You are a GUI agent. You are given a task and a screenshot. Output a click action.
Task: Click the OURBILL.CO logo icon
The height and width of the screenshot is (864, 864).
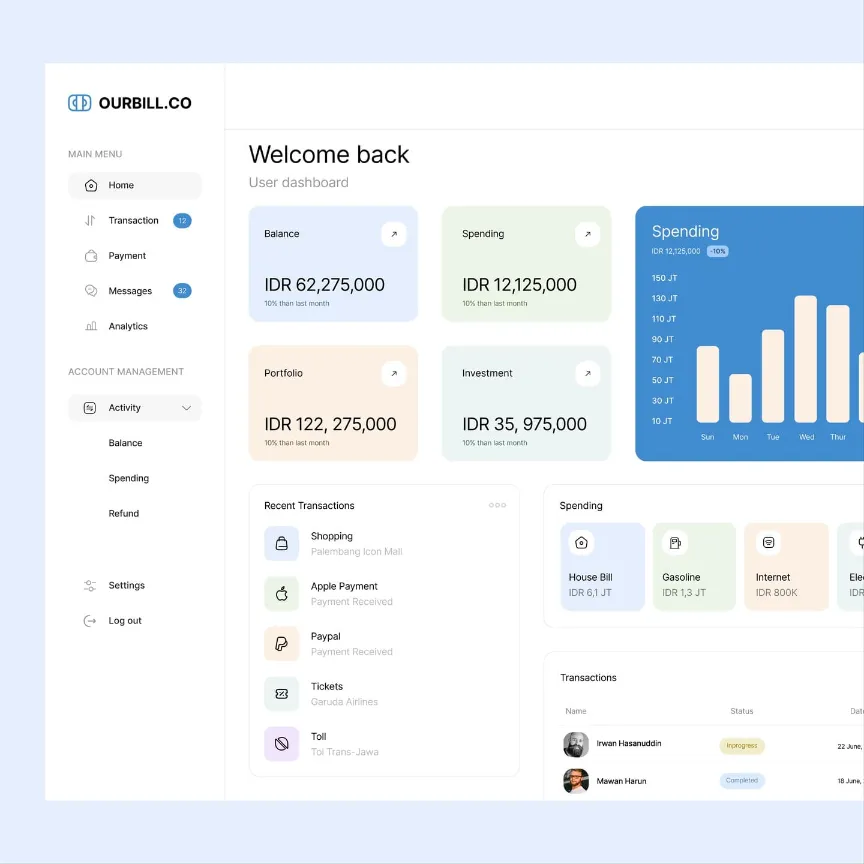tap(79, 103)
